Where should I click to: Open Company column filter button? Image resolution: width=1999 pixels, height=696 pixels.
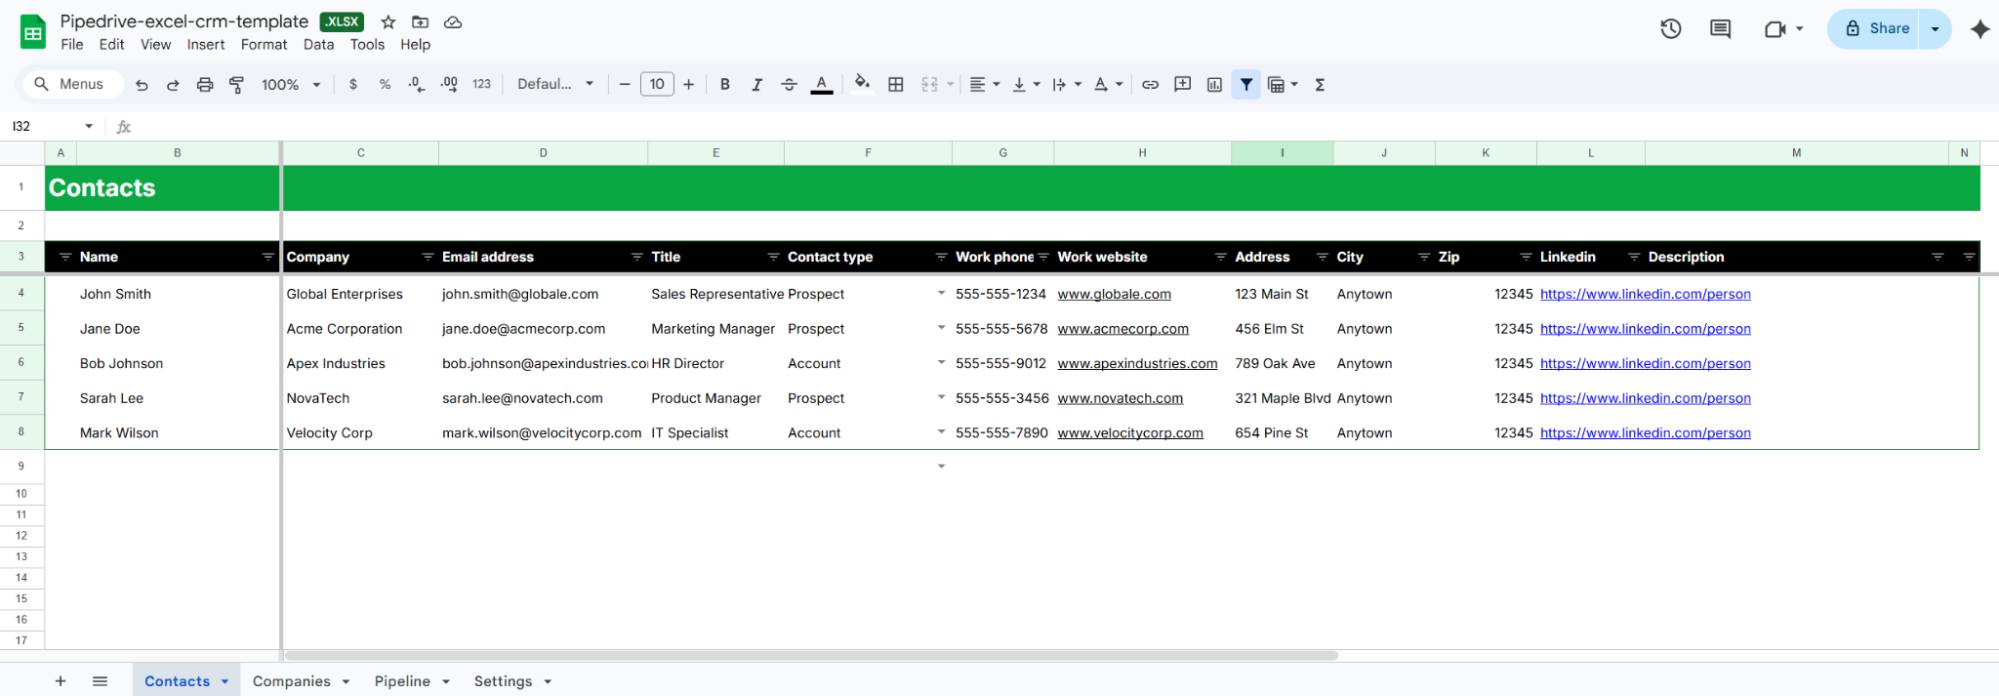(427, 257)
